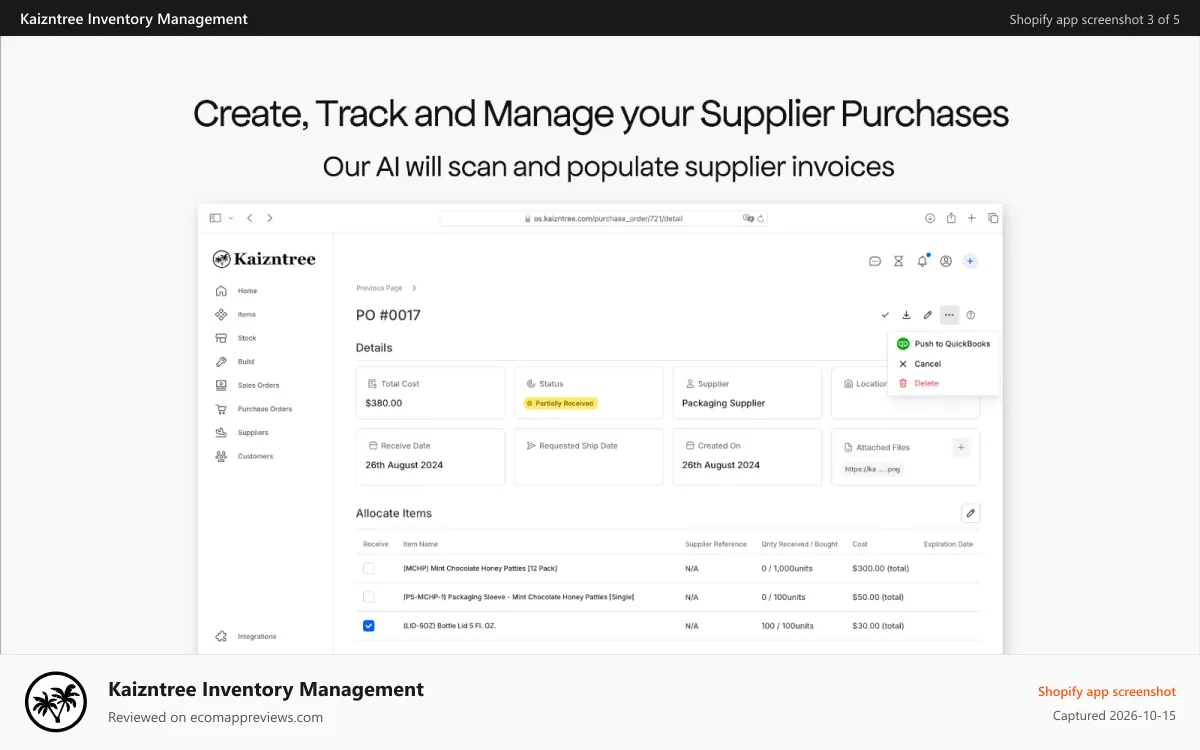Click the browser share icon
The width and height of the screenshot is (1200, 750).
click(951, 218)
